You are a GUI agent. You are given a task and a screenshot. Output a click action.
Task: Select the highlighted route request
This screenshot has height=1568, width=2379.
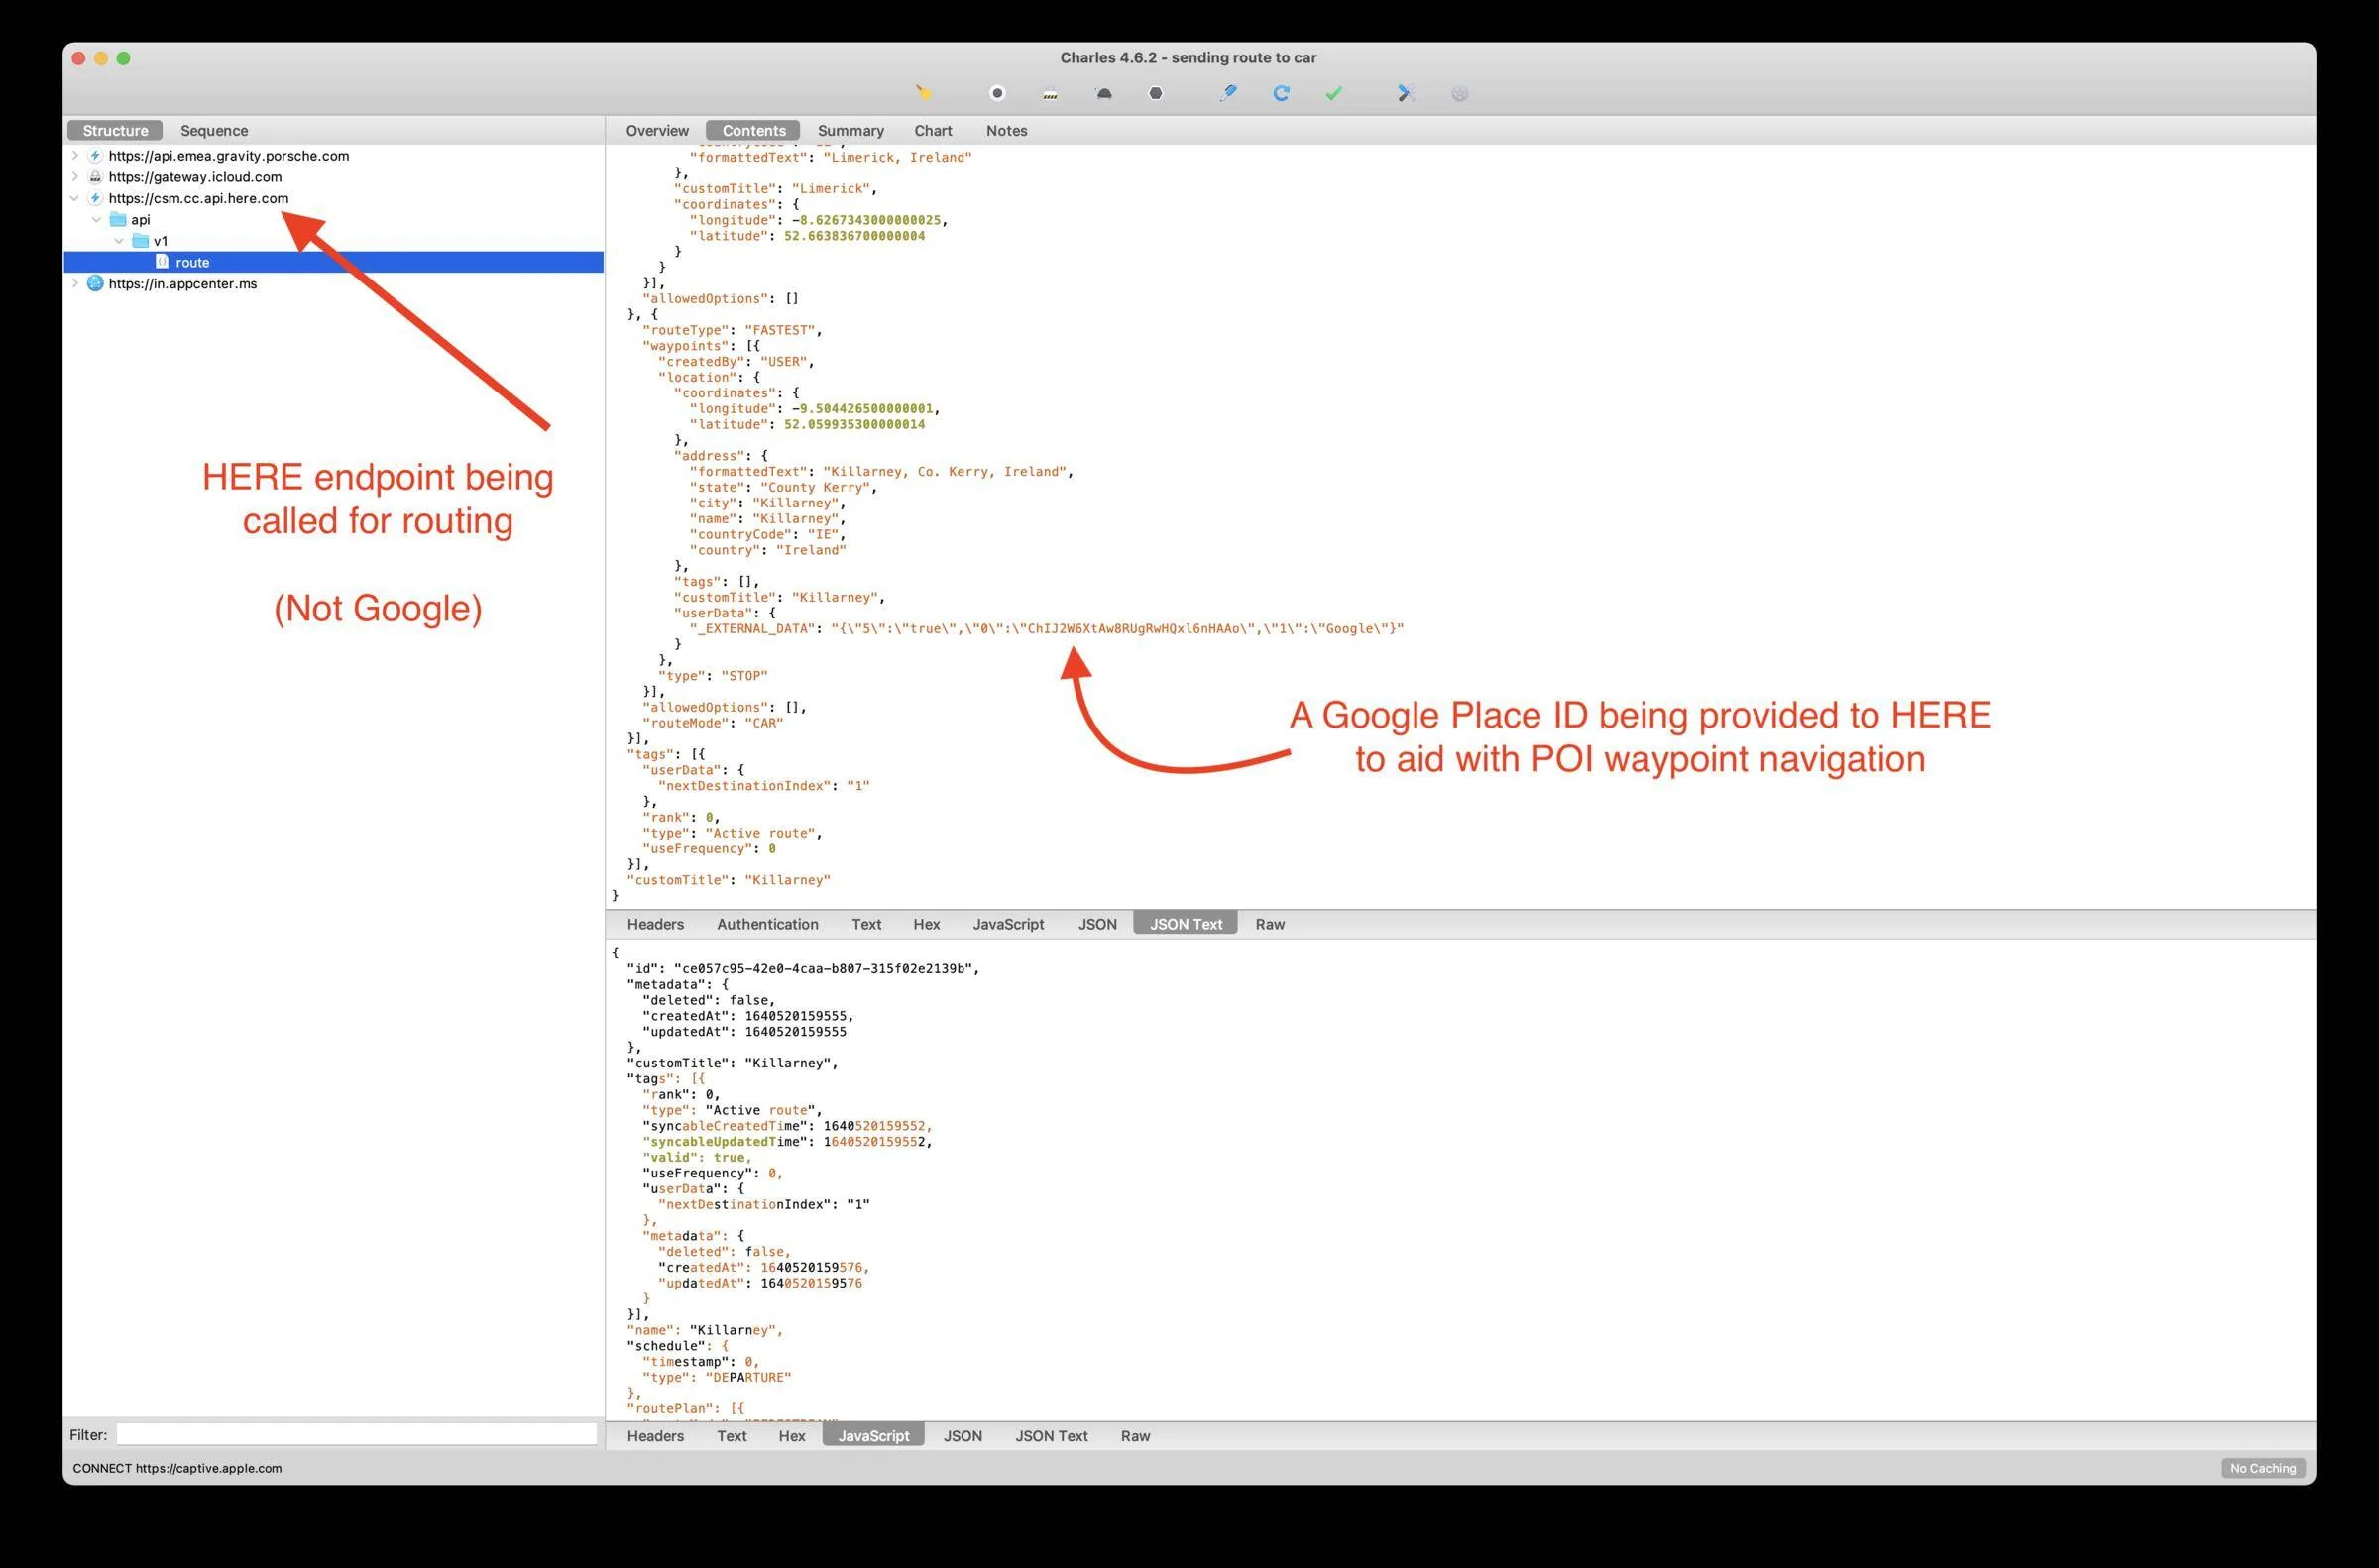(x=333, y=262)
